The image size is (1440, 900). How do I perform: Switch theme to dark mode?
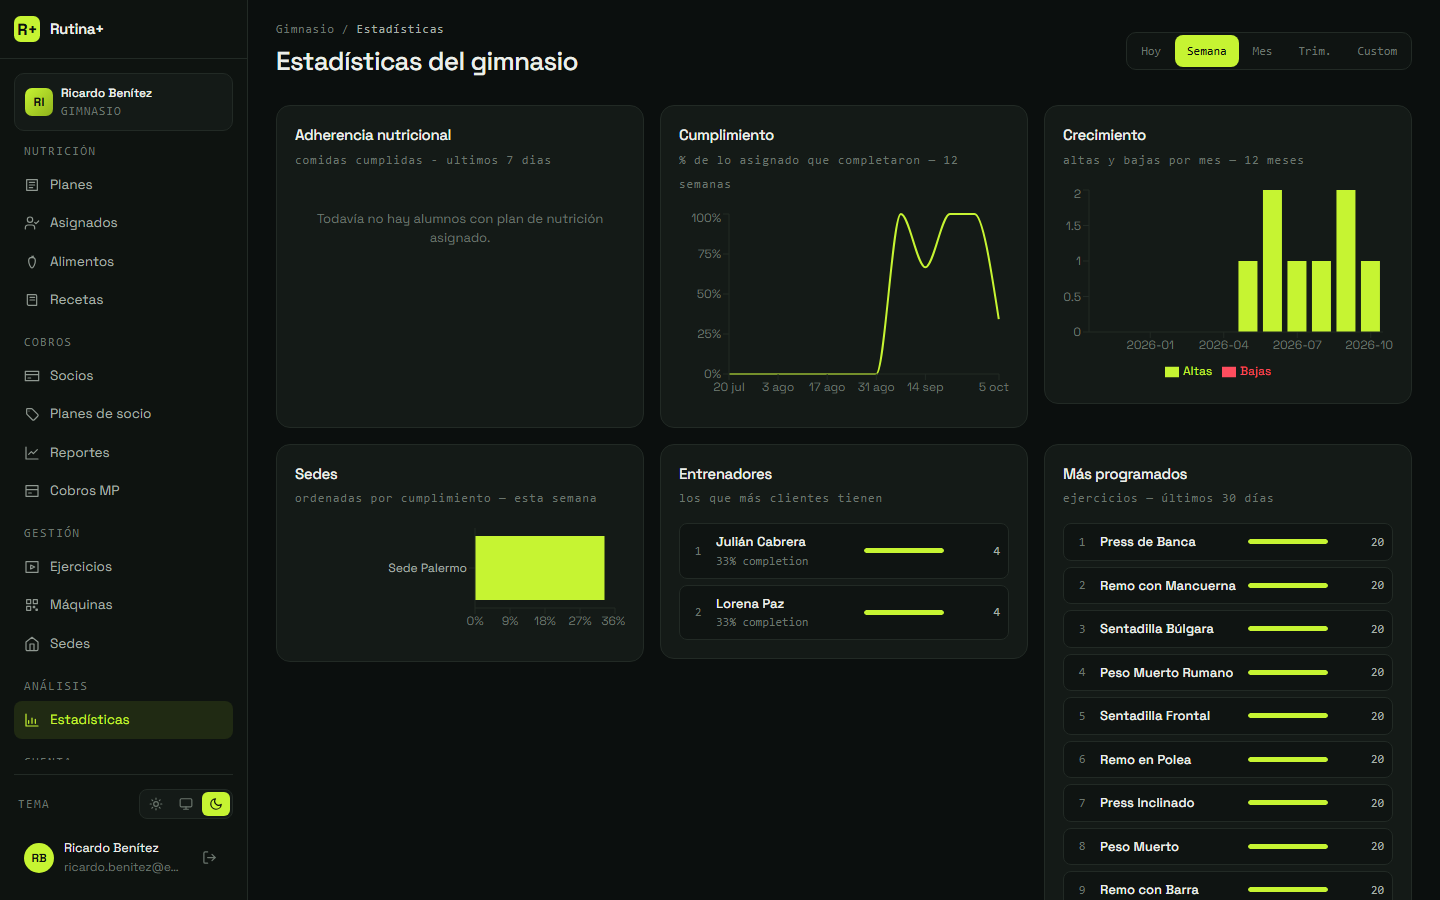pos(216,804)
